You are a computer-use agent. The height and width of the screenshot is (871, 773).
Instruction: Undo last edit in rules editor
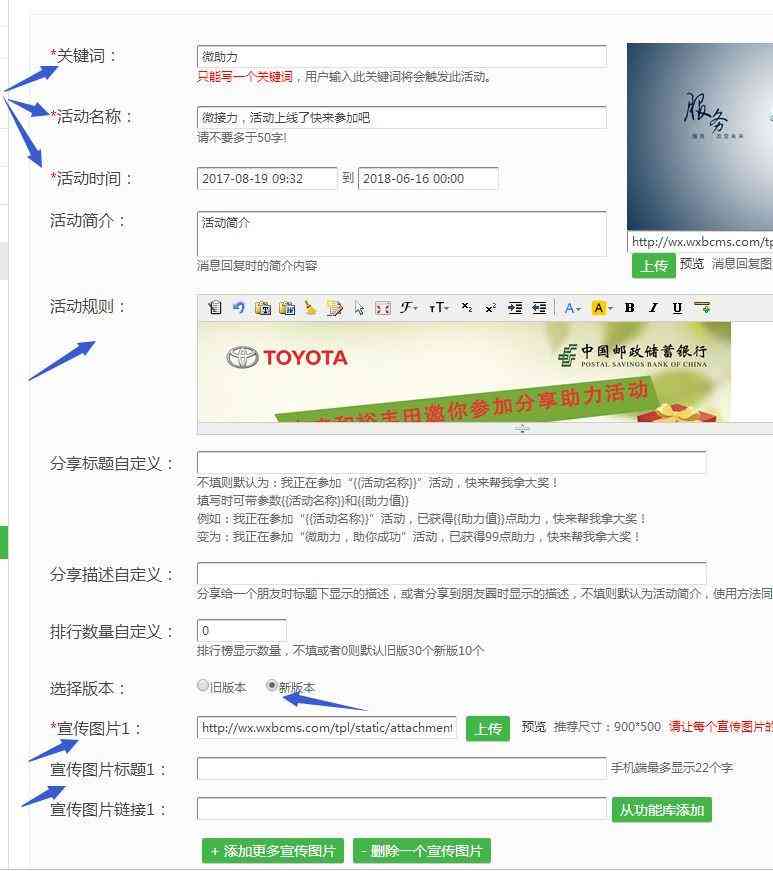(239, 308)
